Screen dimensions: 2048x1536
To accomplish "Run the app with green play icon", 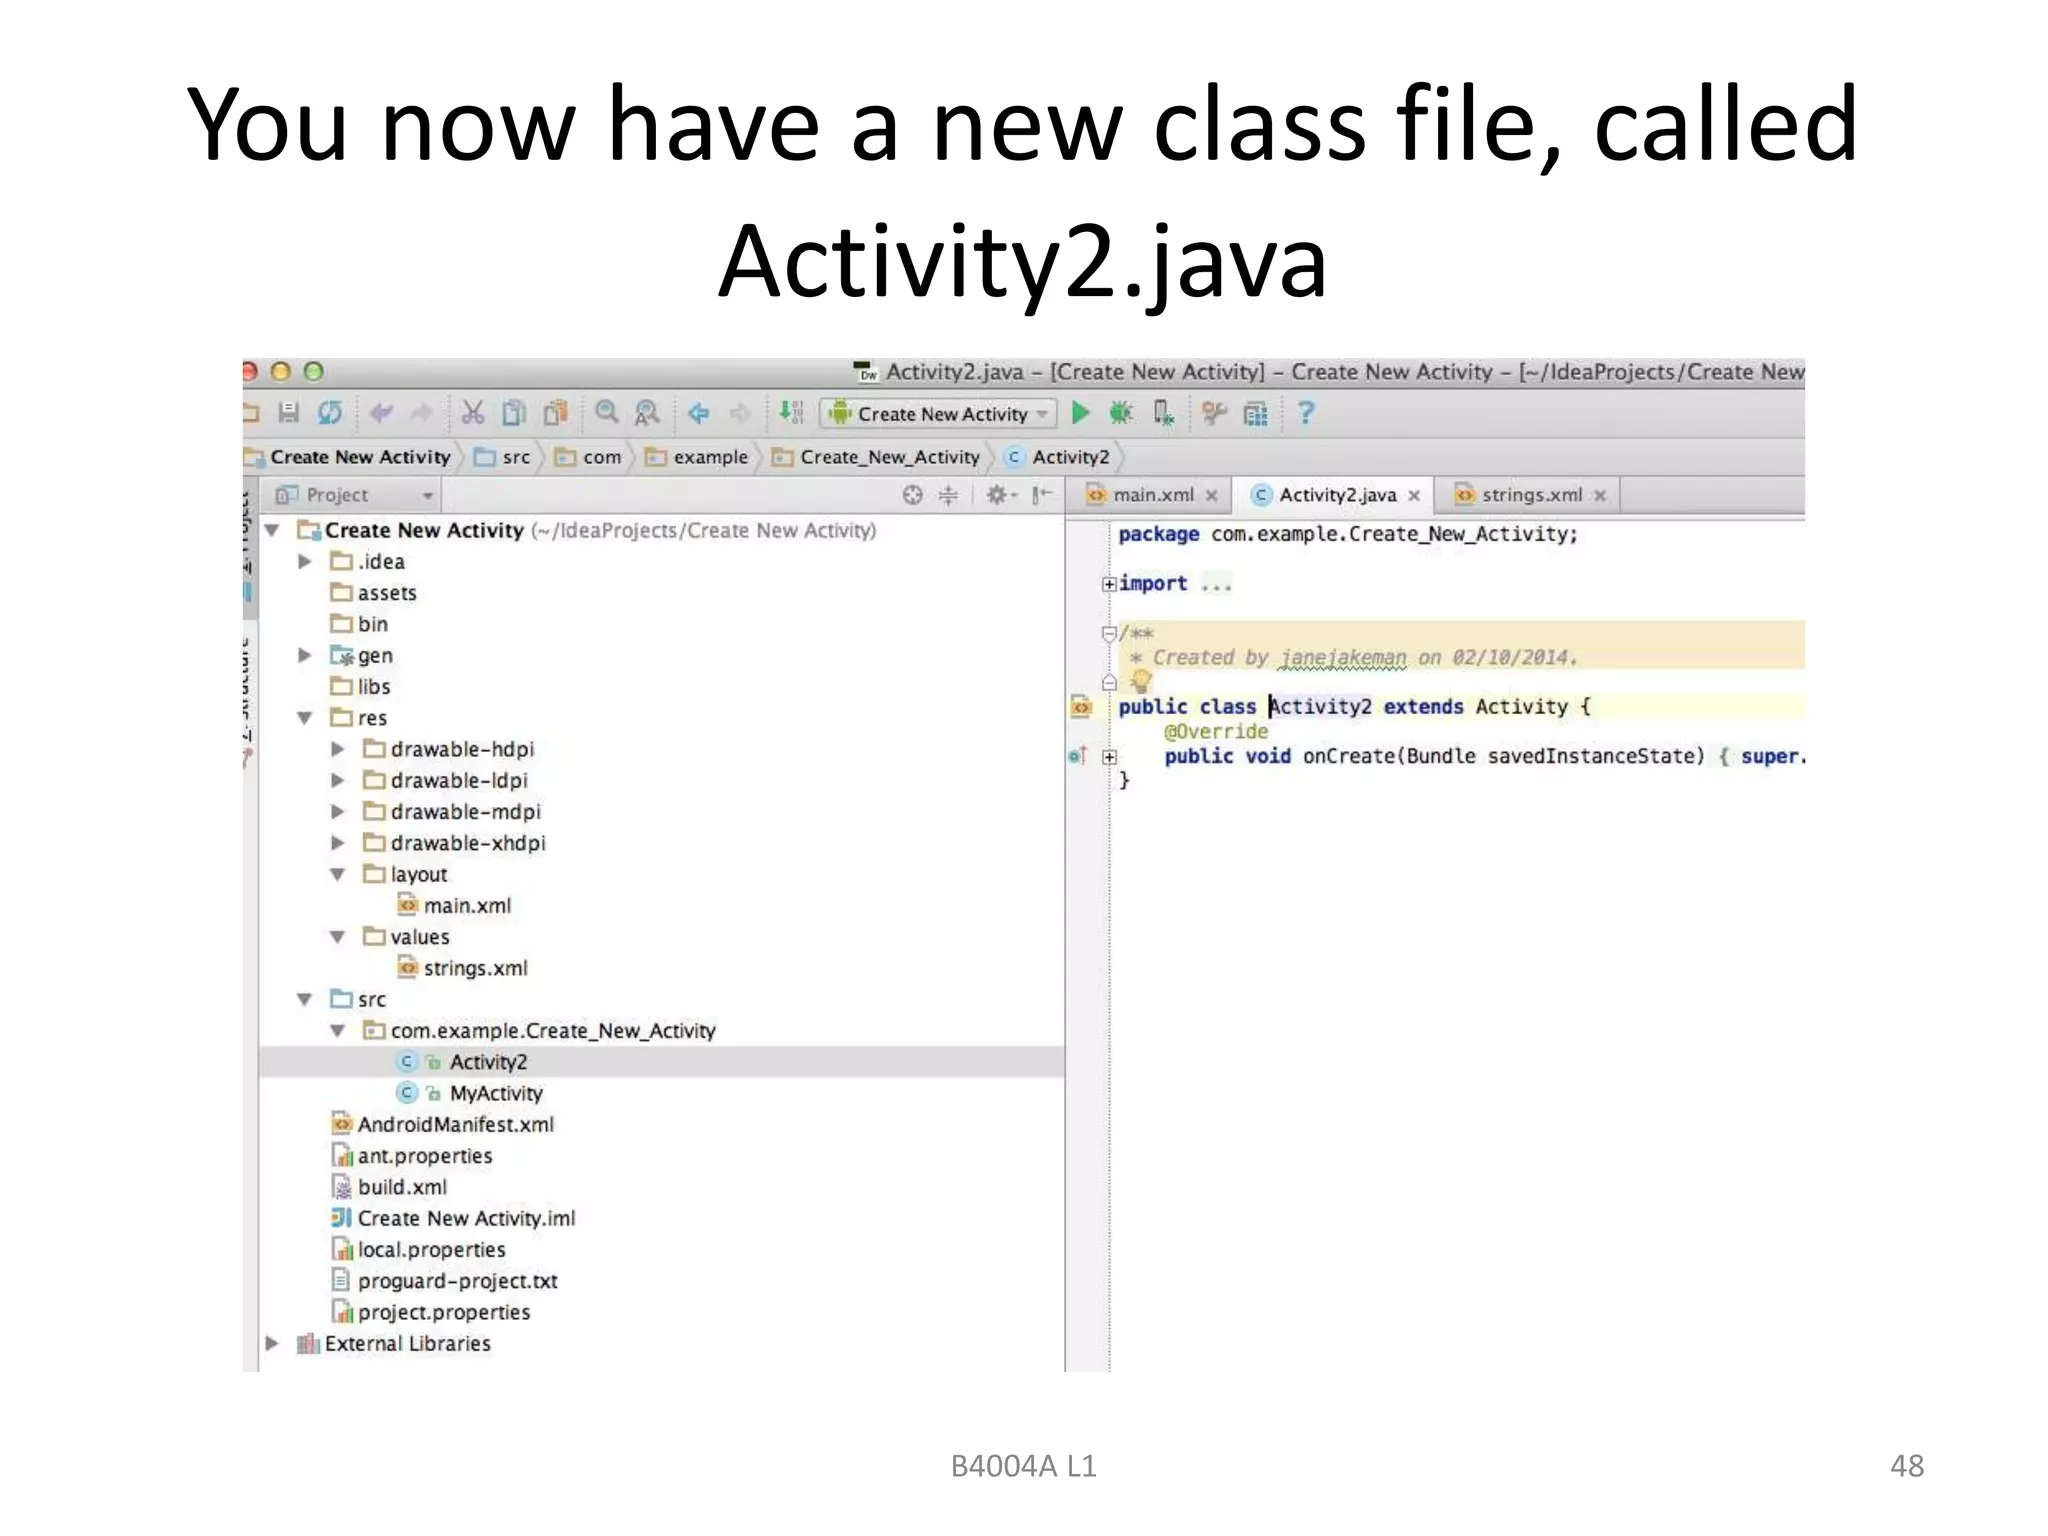I will coord(1080,412).
